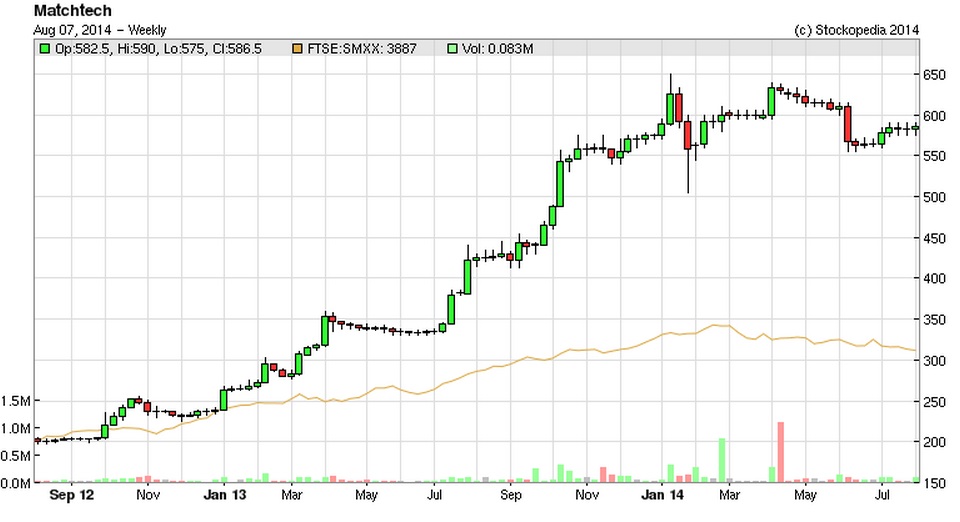The image size is (960, 522).
Task: Click the '(c) Stockopedia 2014' copyright text
Action: [857, 29]
